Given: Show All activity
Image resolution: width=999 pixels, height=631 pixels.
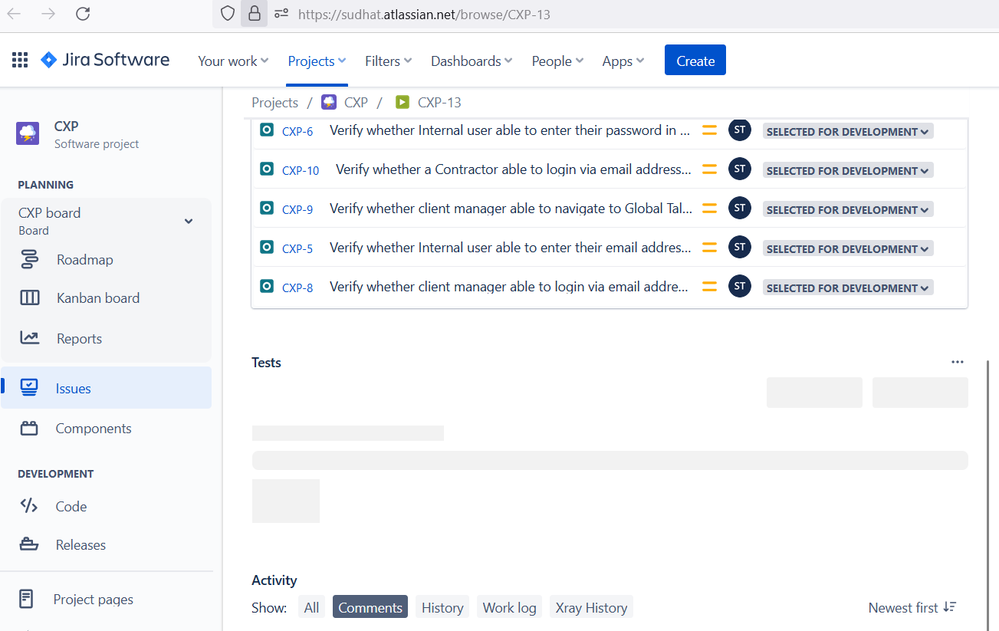Looking at the screenshot, I should coord(311,607).
